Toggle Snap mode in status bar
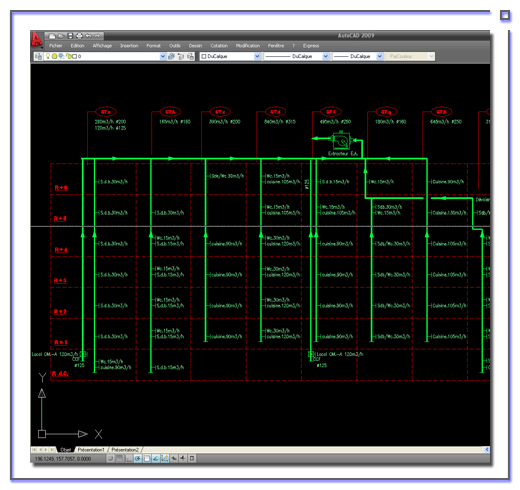This screenshot has width=520, height=490. tap(111, 459)
